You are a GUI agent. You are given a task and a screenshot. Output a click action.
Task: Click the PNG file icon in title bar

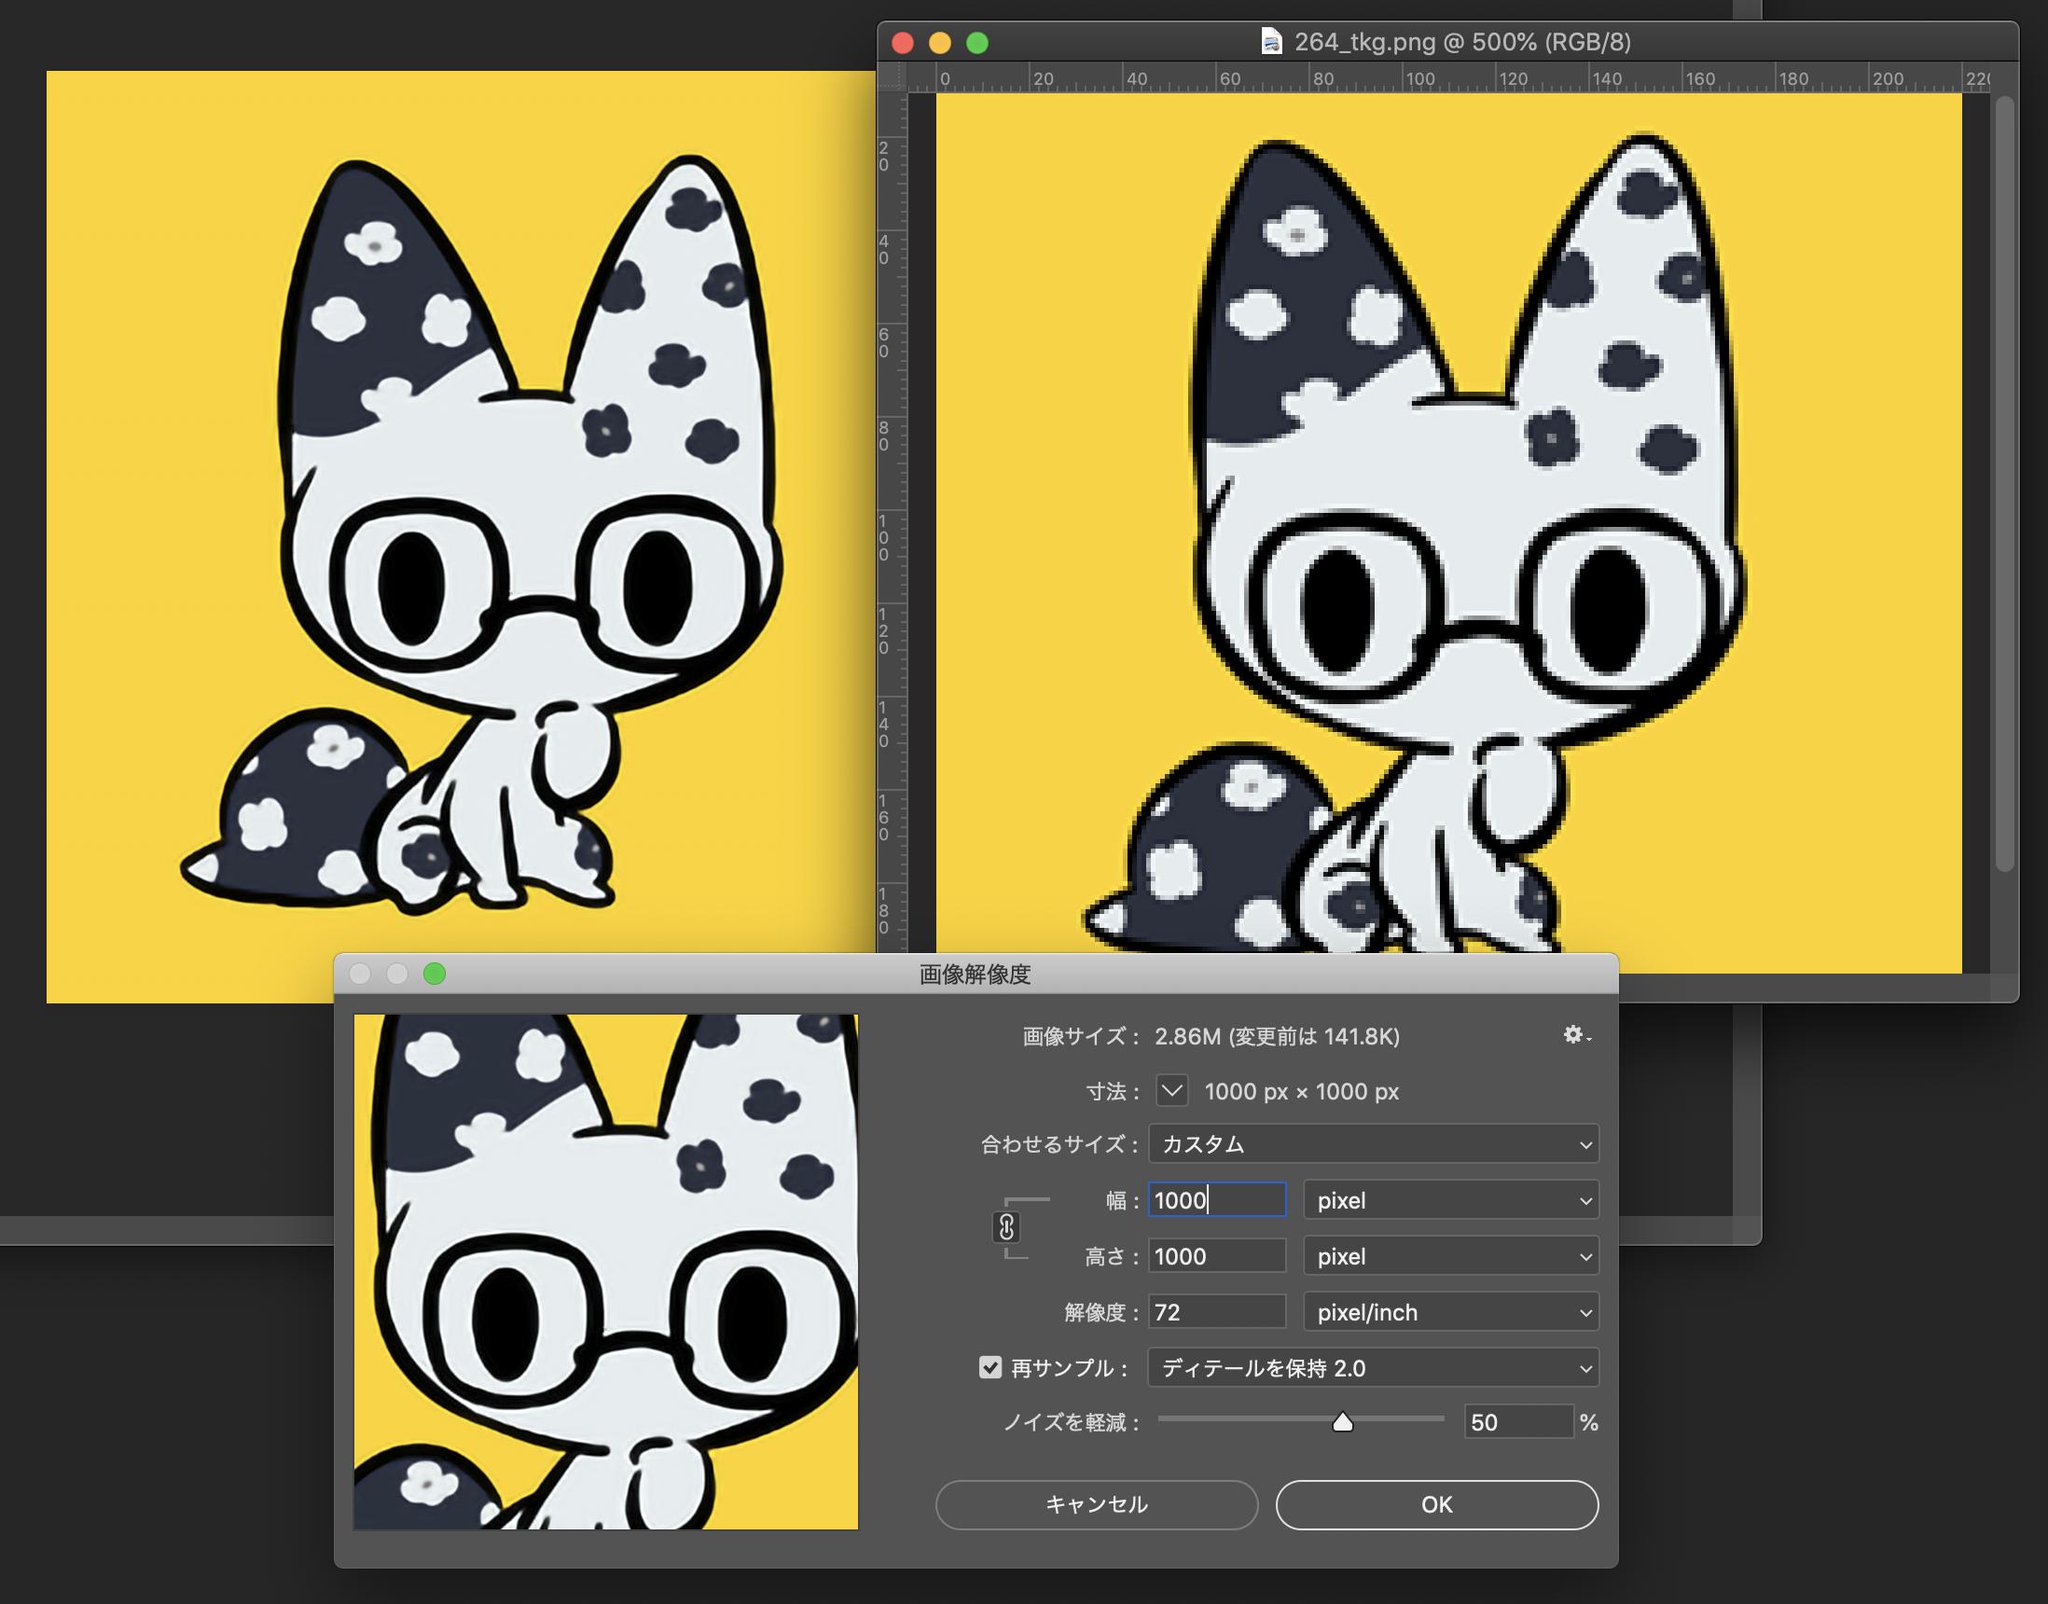pos(1271,42)
